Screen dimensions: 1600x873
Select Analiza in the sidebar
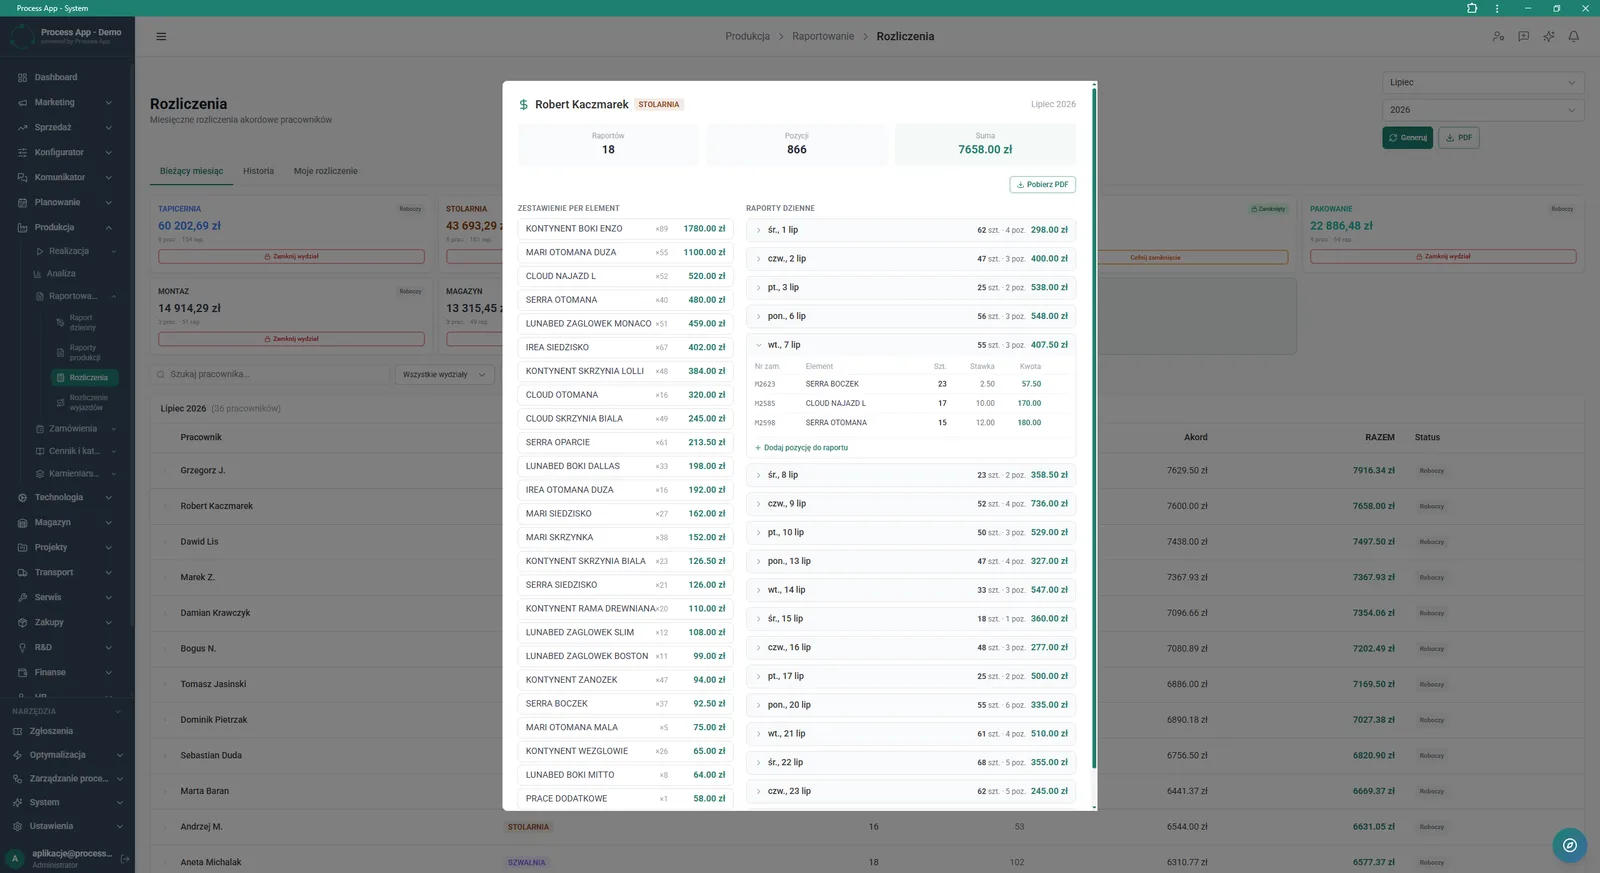click(61, 273)
